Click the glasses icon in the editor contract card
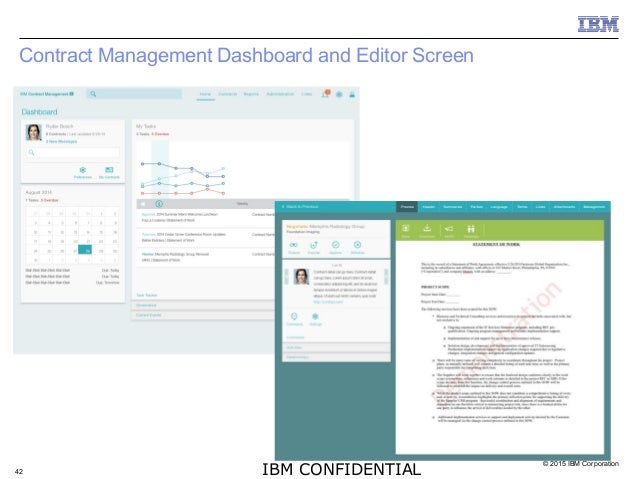Viewport: 638px width, 479px height. [293, 245]
